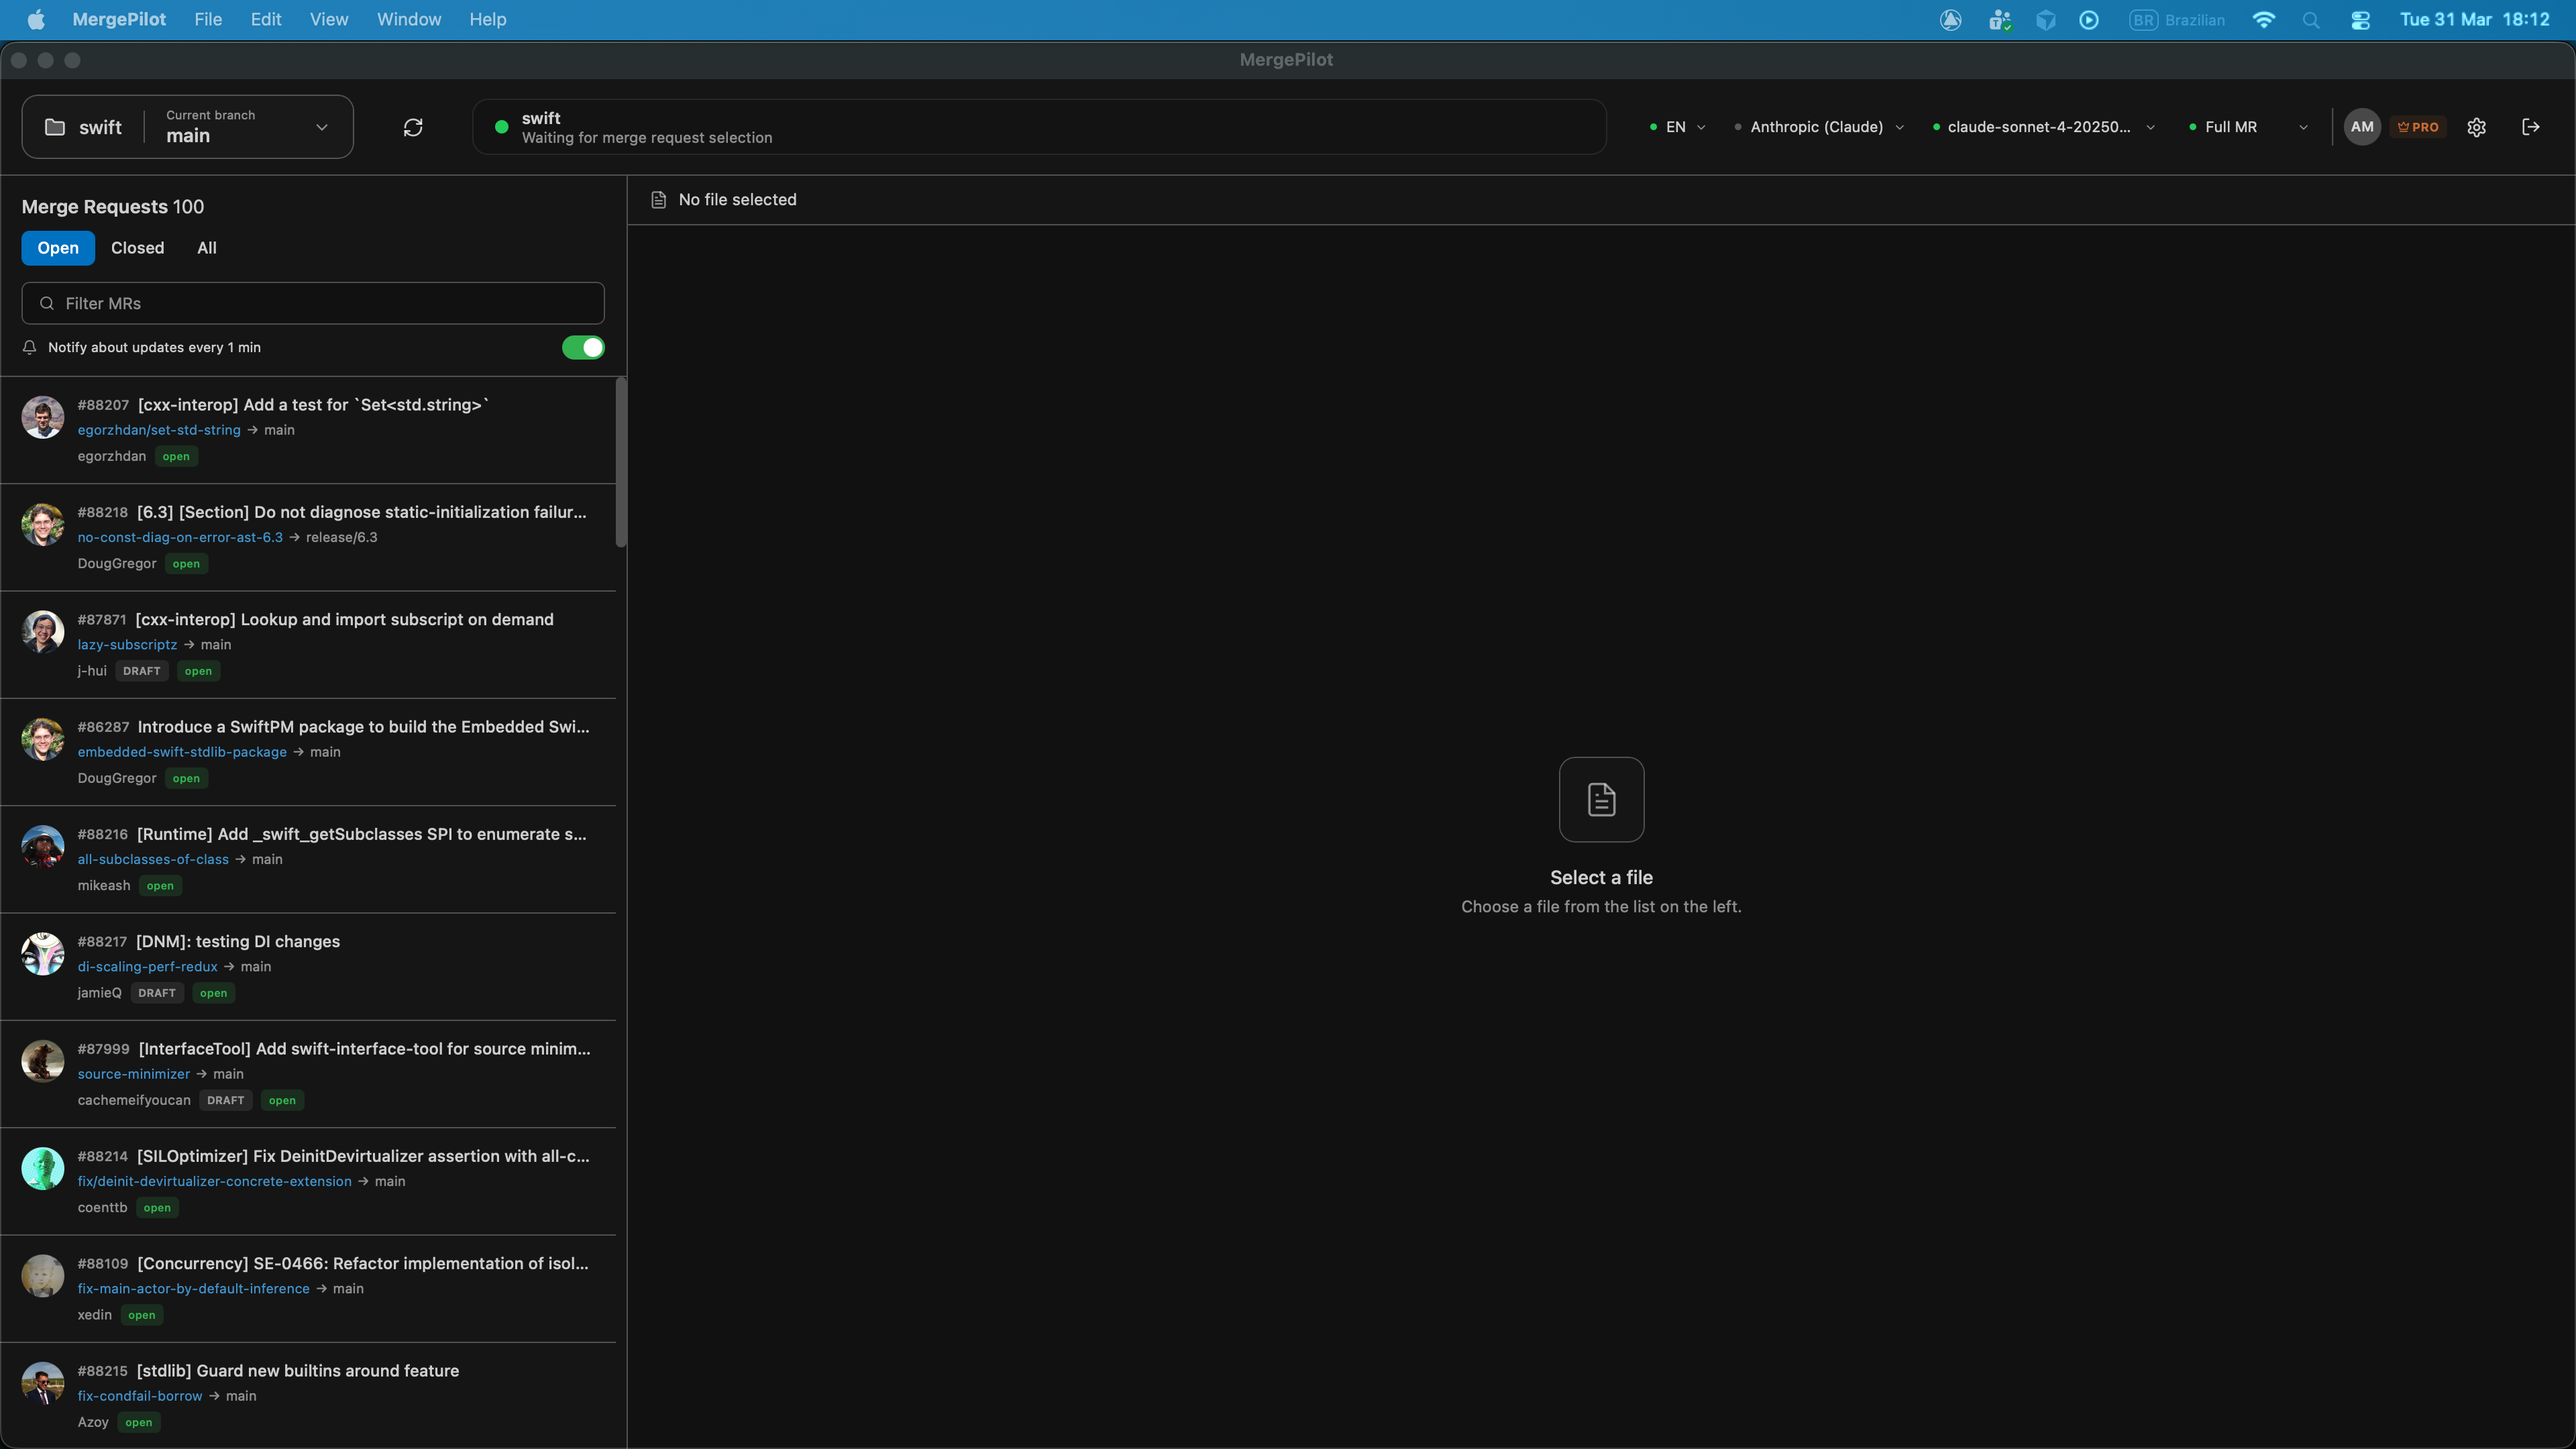Click the swift folder icon in branch selector
The width and height of the screenshot is (2576, 1449).
pyautogui.click(x=55, y=126)
